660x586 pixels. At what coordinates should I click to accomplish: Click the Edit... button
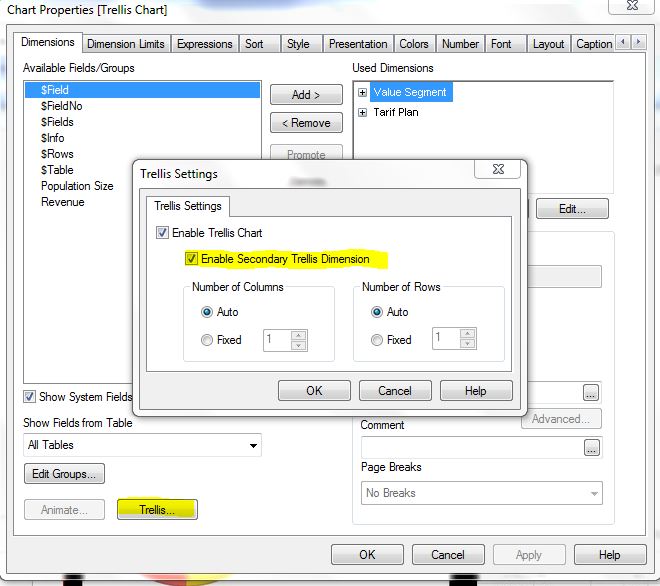(572, 209)
